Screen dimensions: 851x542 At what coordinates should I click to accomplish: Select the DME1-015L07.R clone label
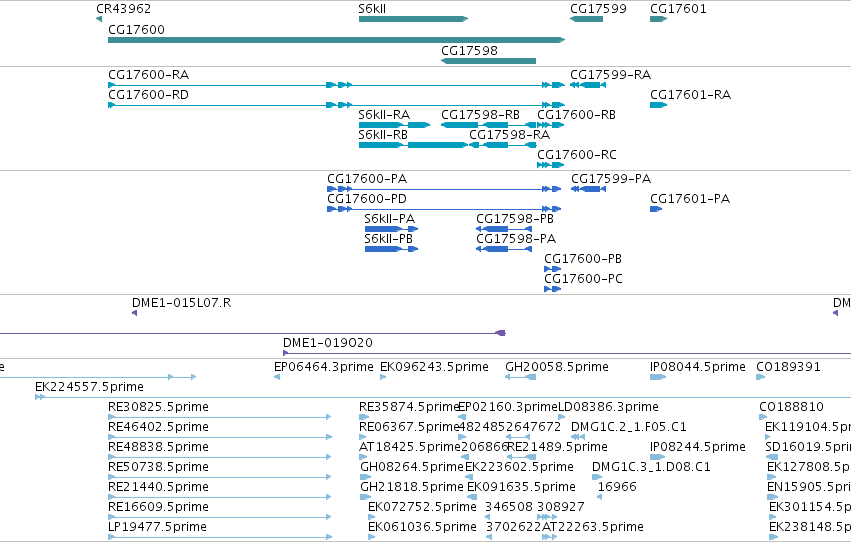tap(181, 303)
